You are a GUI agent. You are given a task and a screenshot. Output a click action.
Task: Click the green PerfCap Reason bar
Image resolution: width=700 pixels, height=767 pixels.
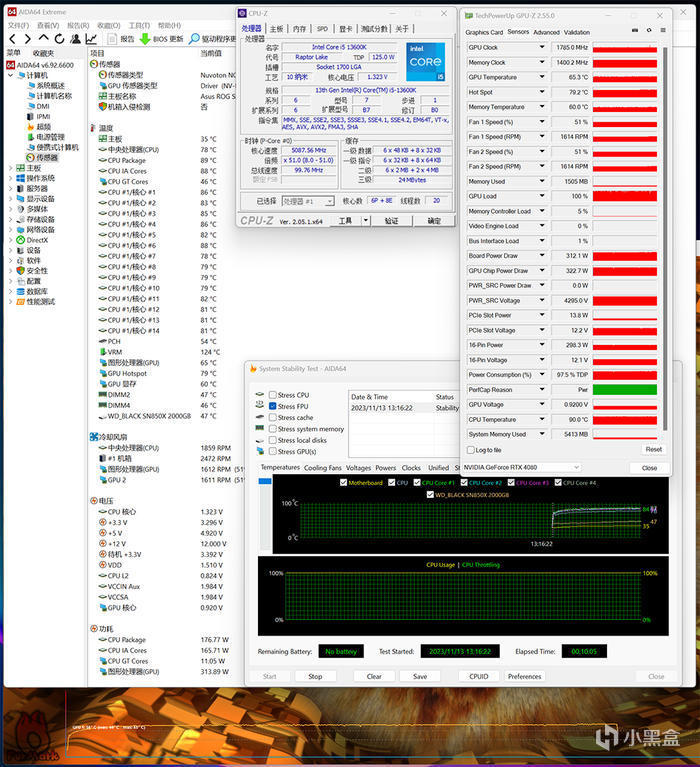pyautogui.click(x=625, y=389)
